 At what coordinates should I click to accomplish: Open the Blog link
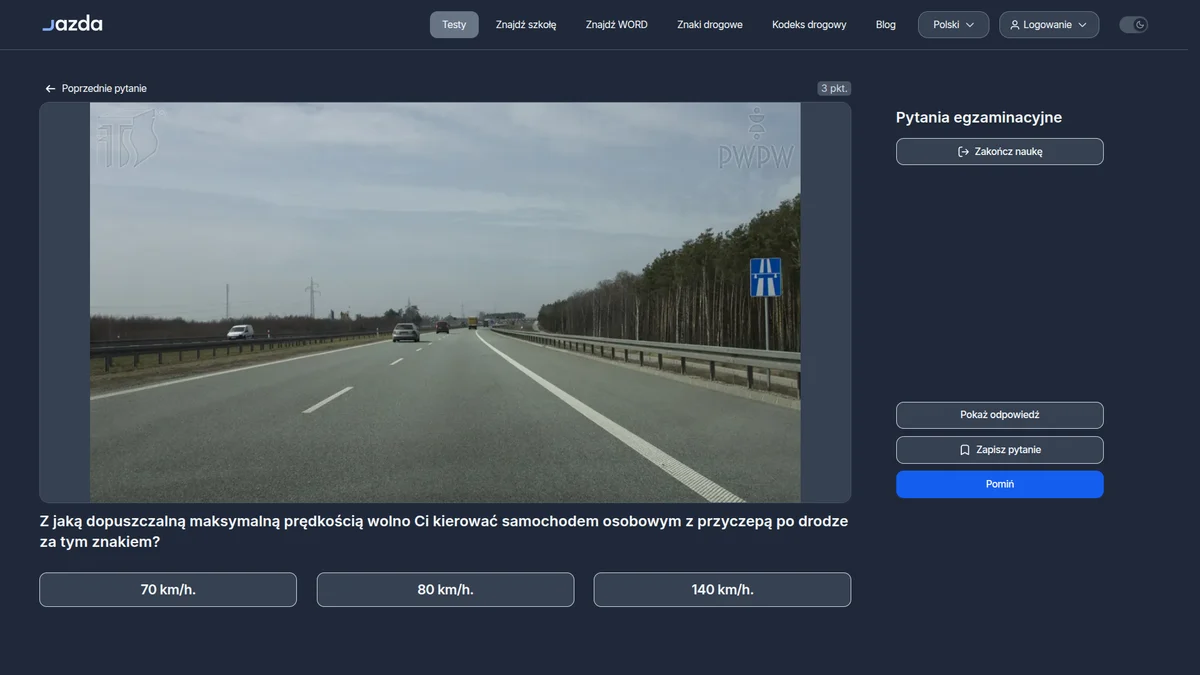[x=886, y=25]
